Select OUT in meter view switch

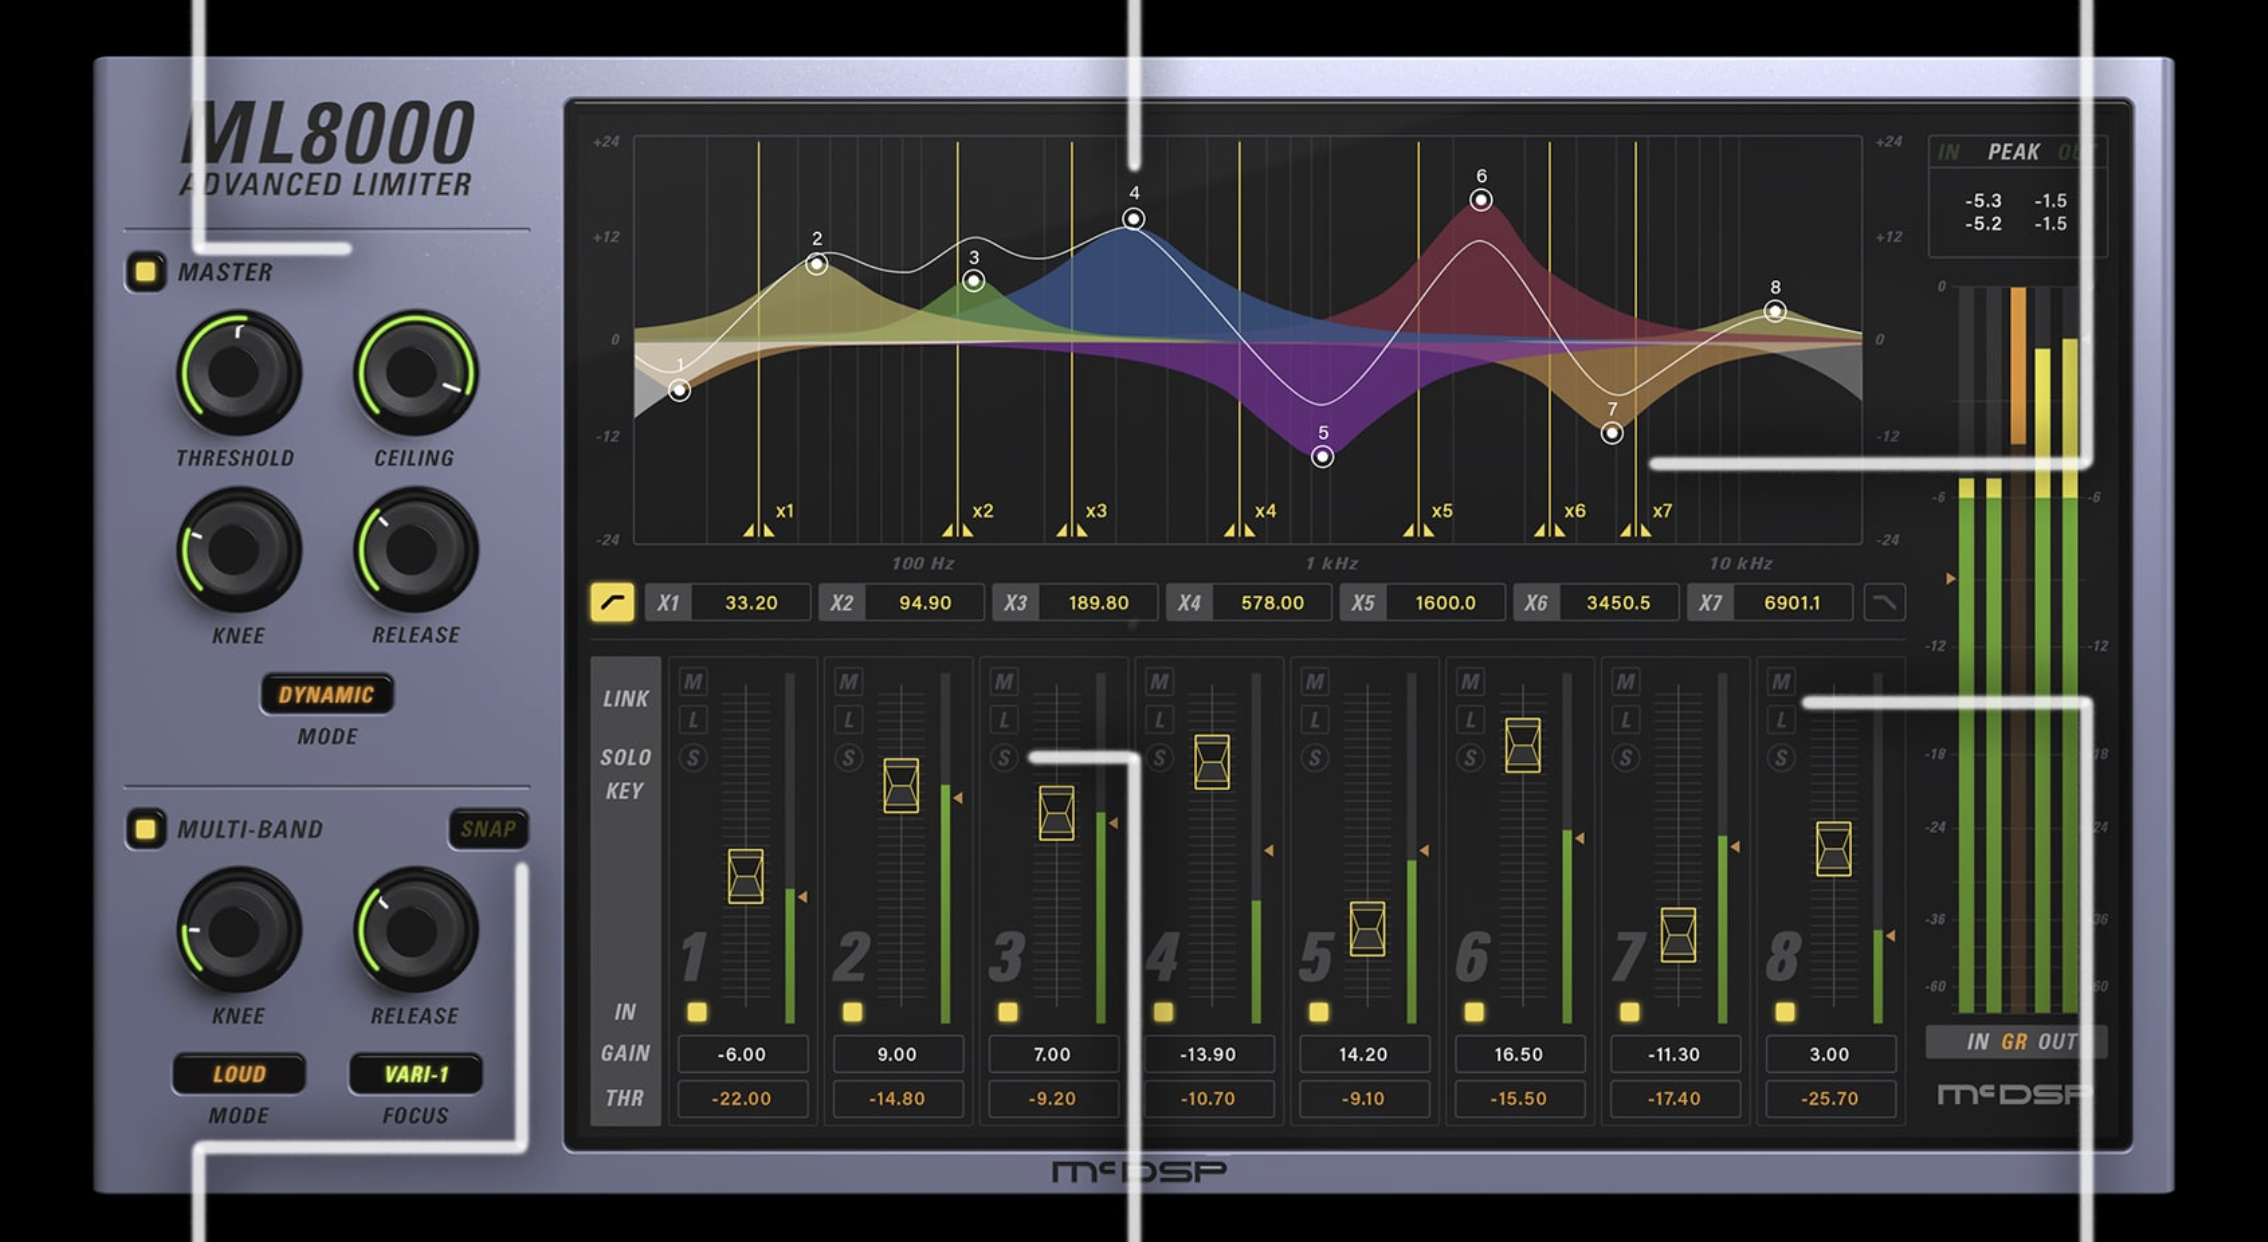(2057, 1042)
